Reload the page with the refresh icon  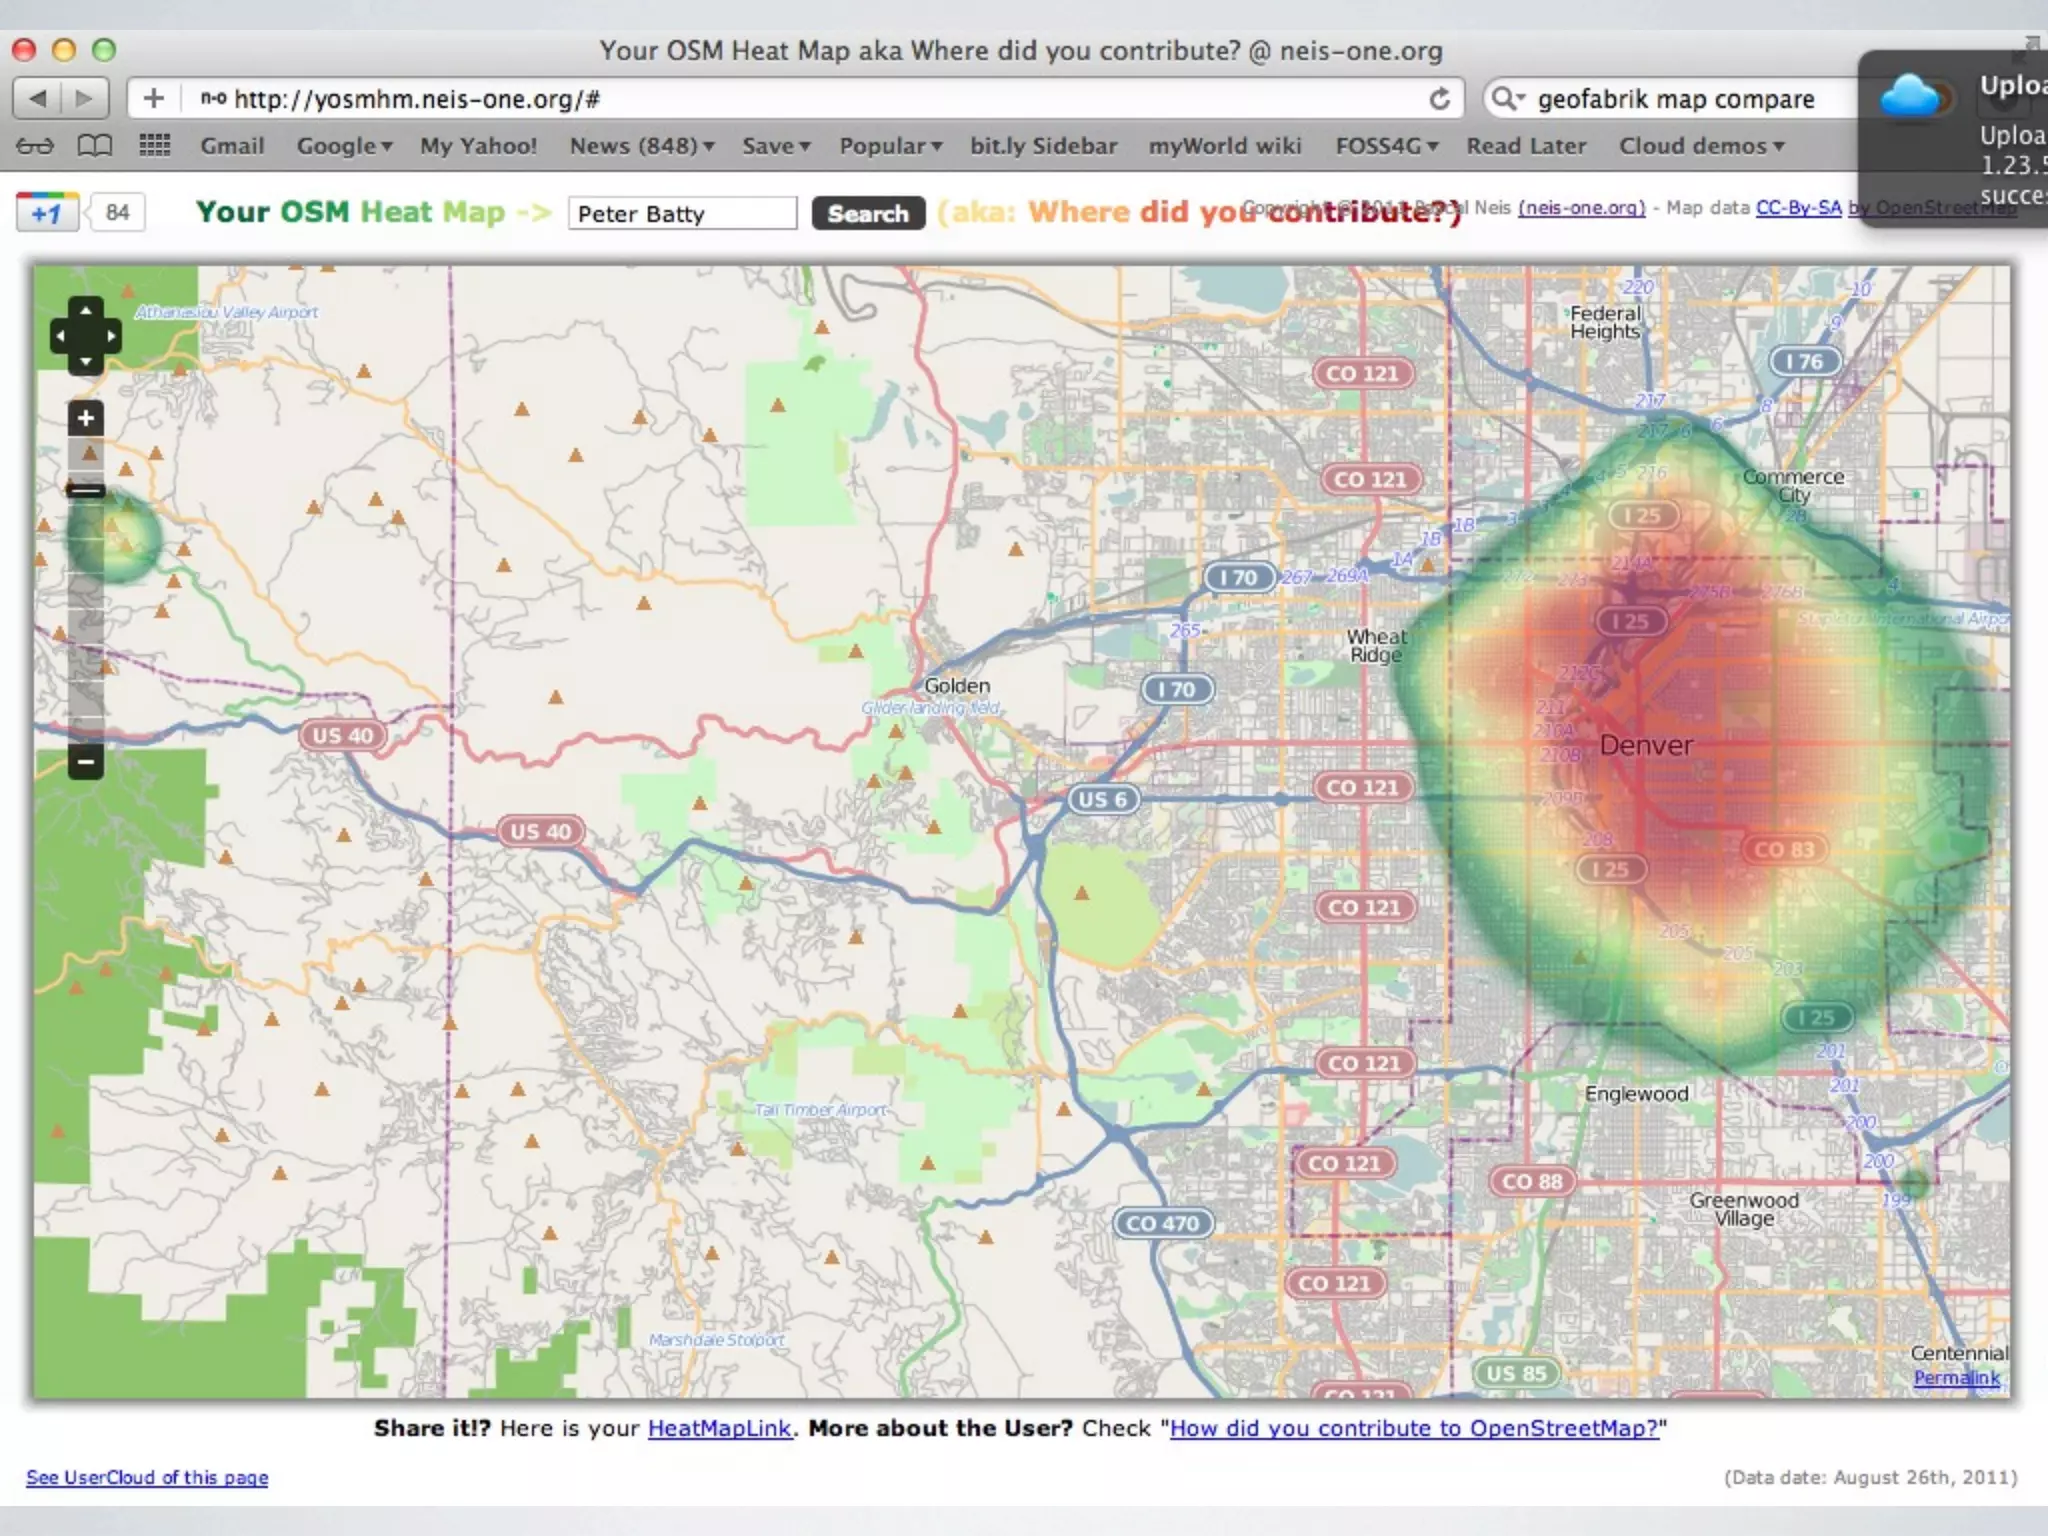click(x=1439, y=98)
